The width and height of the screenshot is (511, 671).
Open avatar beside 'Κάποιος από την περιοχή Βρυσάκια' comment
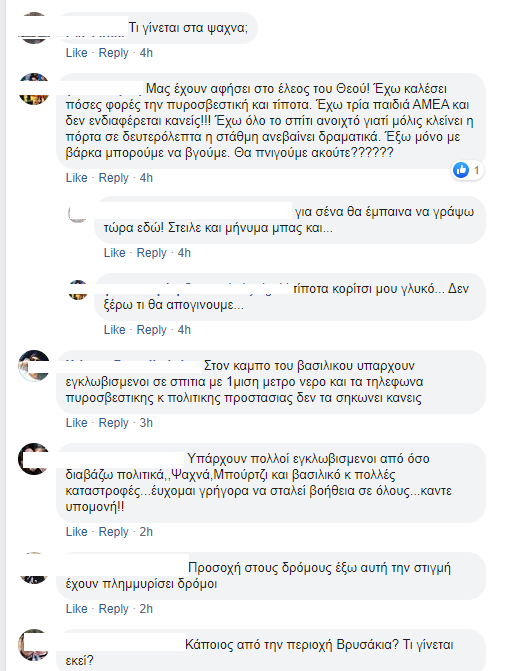pyautogui.click(x=34, y=645)
